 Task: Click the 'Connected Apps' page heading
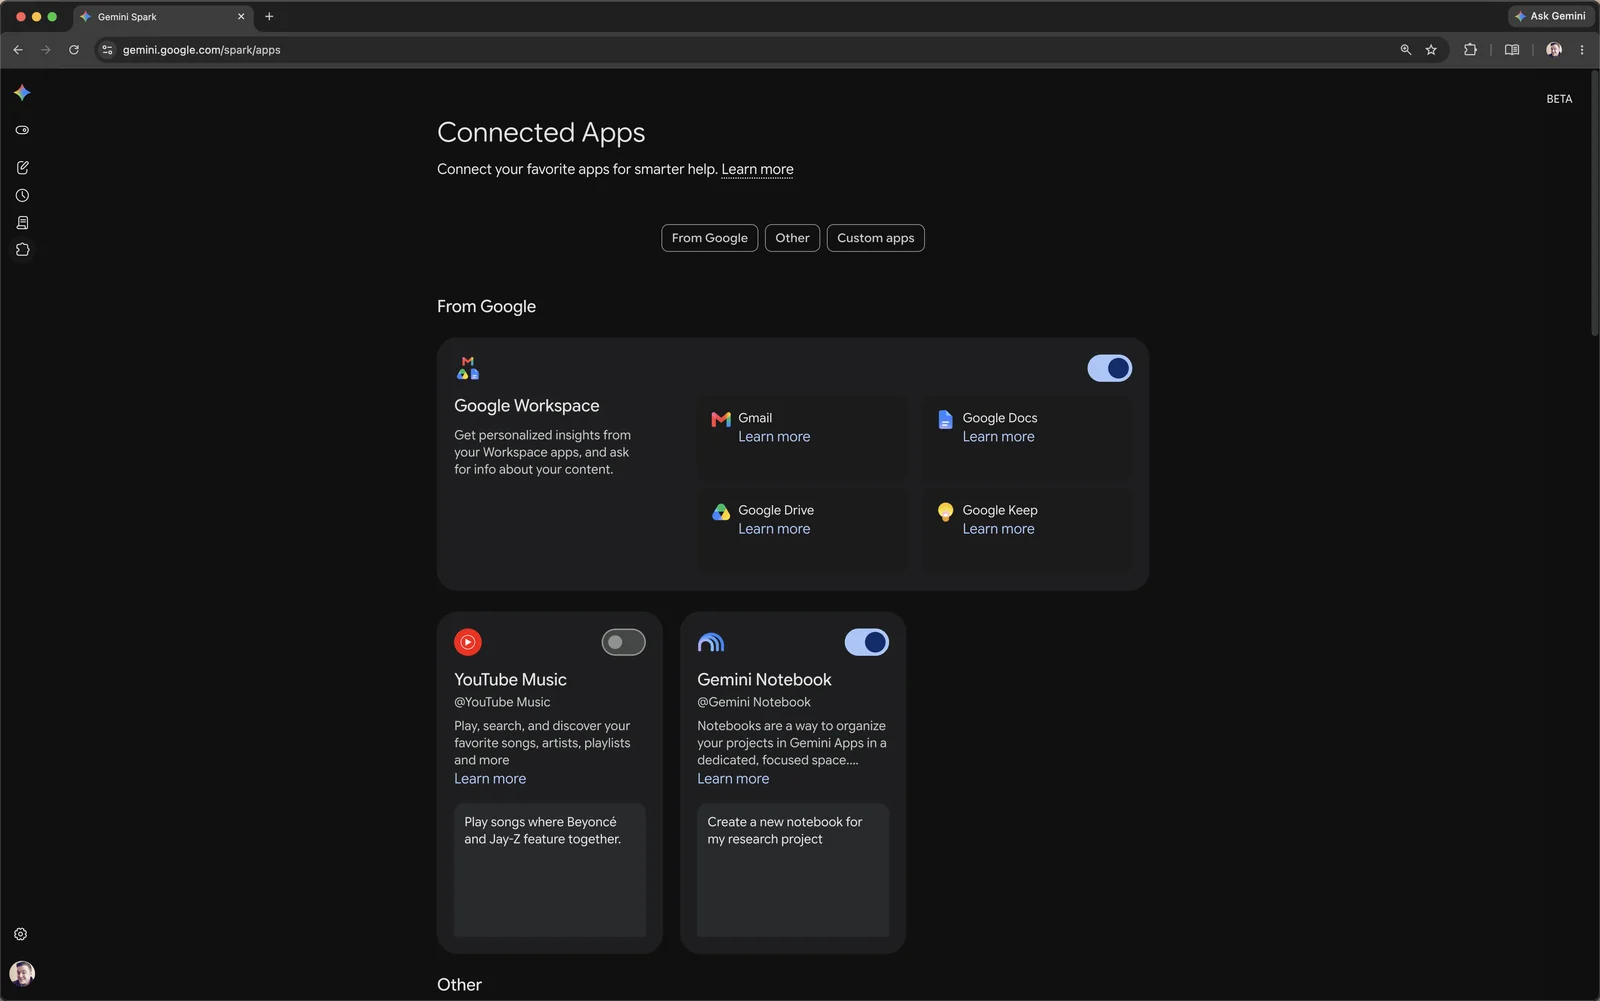(541, 132)
